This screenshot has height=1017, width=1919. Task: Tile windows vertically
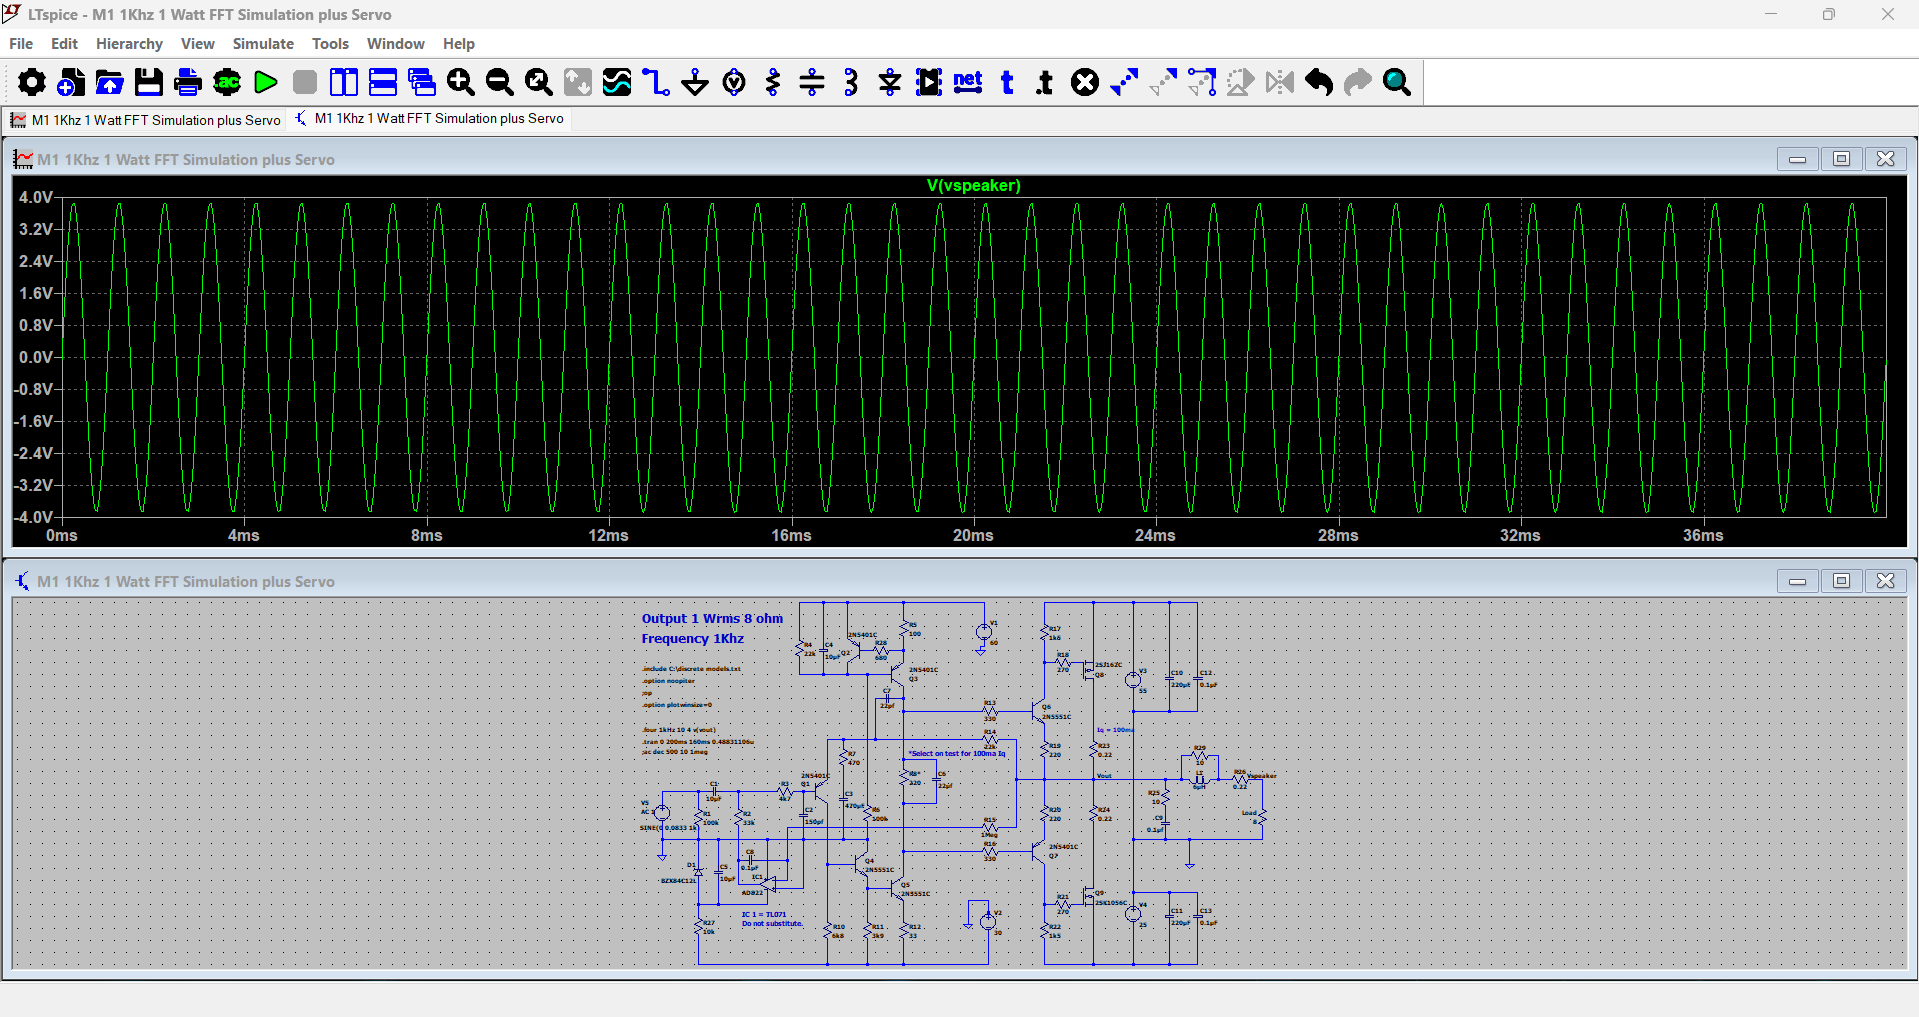(x=344, y=82)
